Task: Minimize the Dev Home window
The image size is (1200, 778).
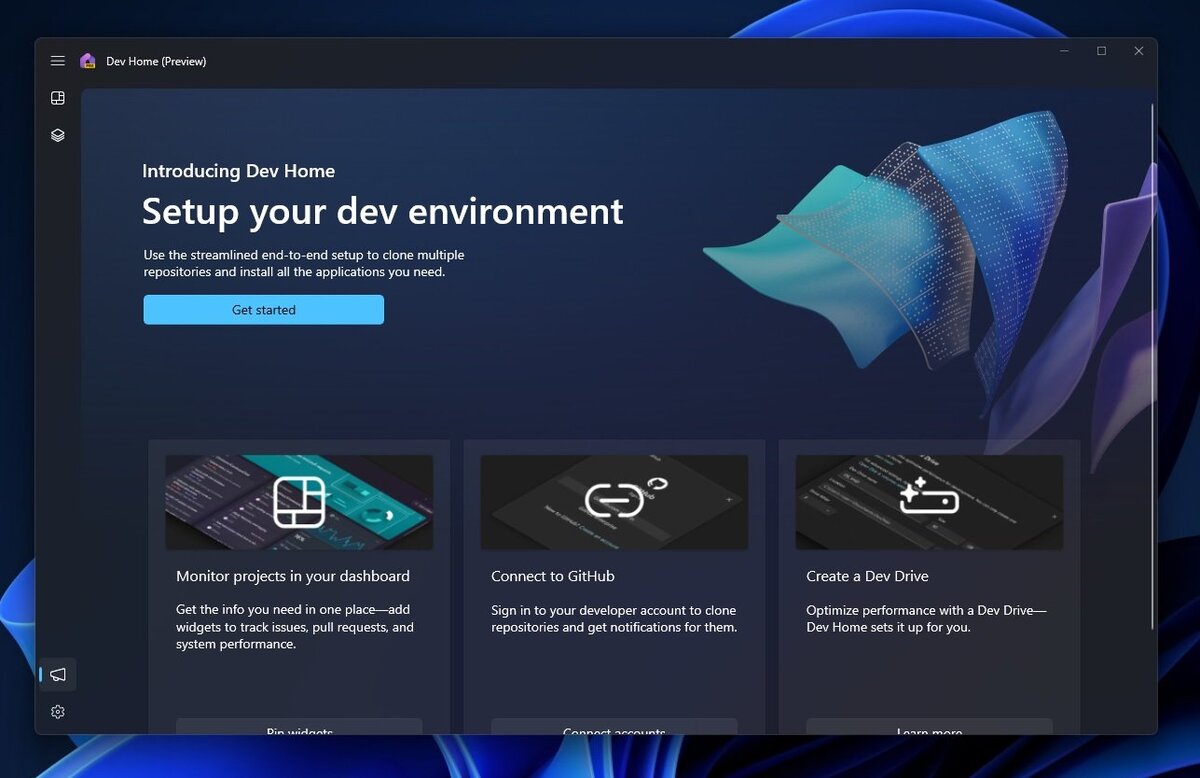Action: coord(1064,51)
